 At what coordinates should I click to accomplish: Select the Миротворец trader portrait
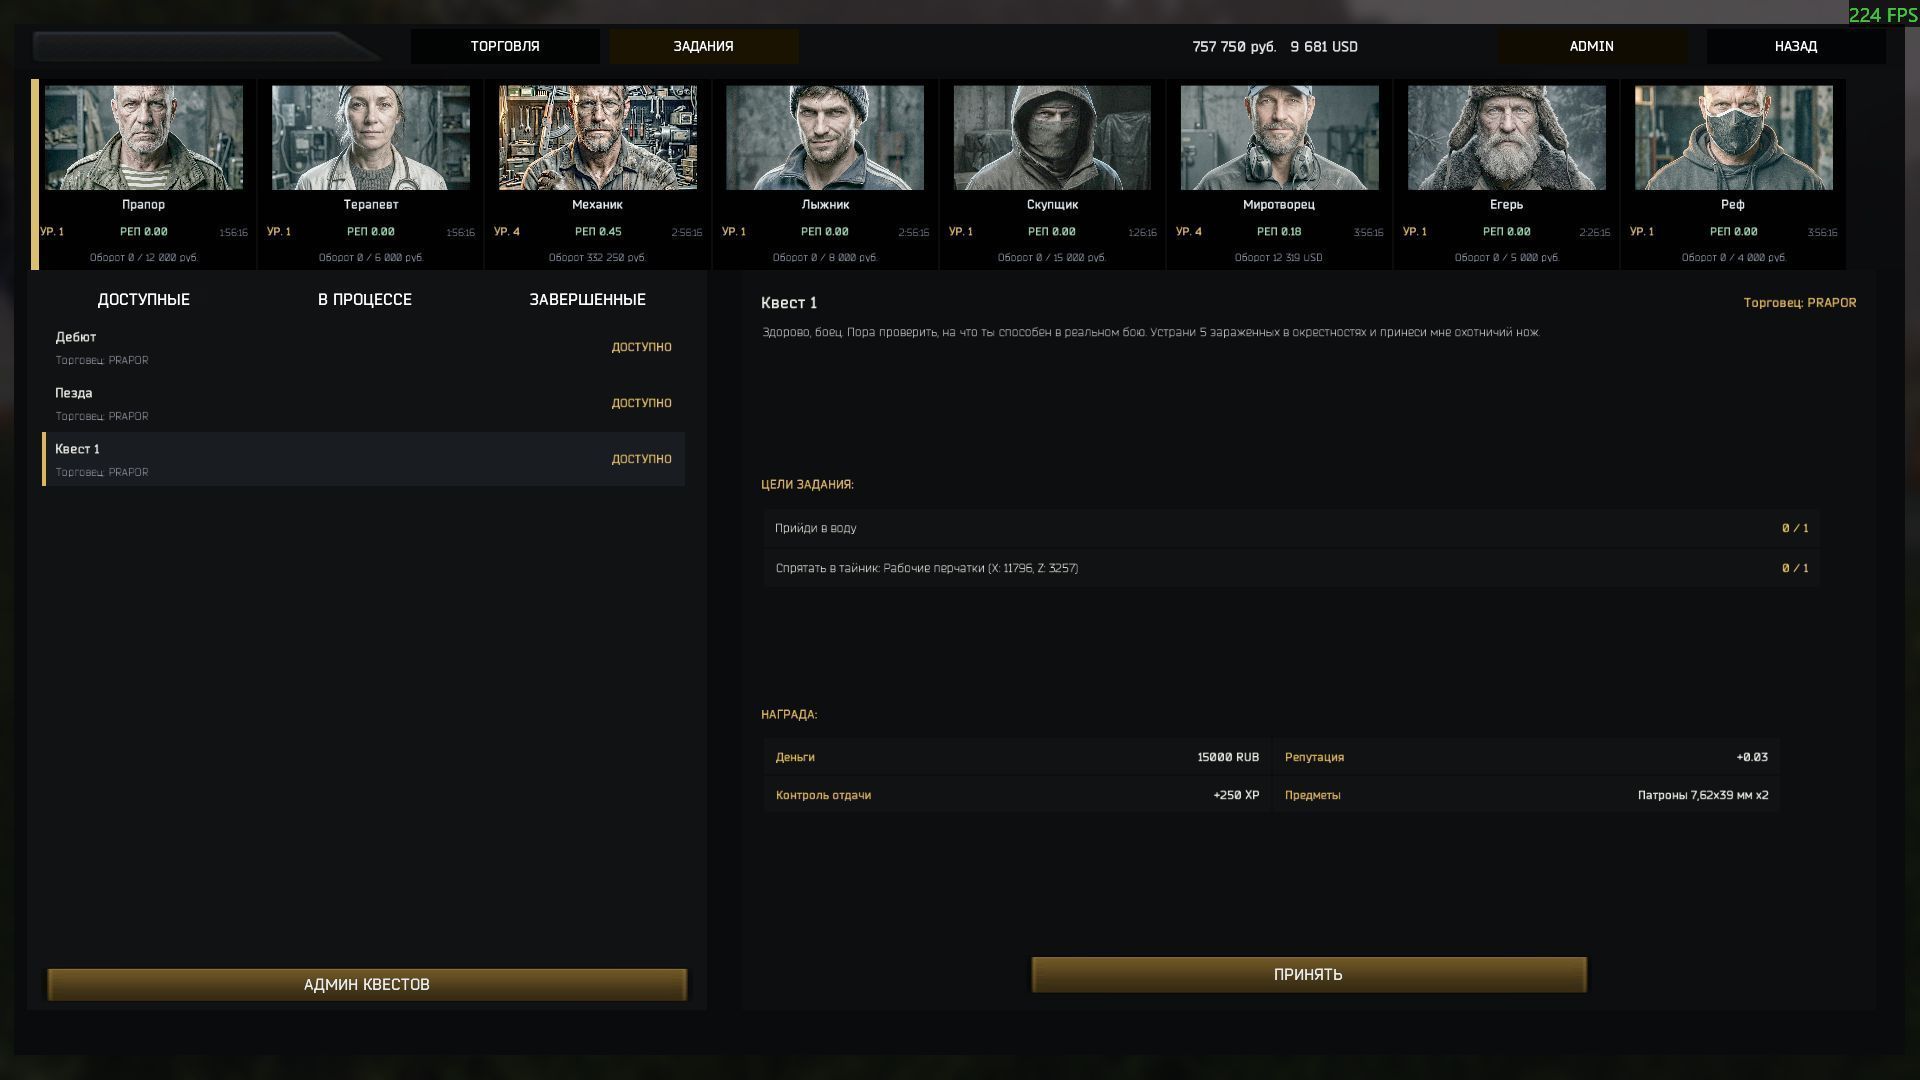pos(1279,137)
